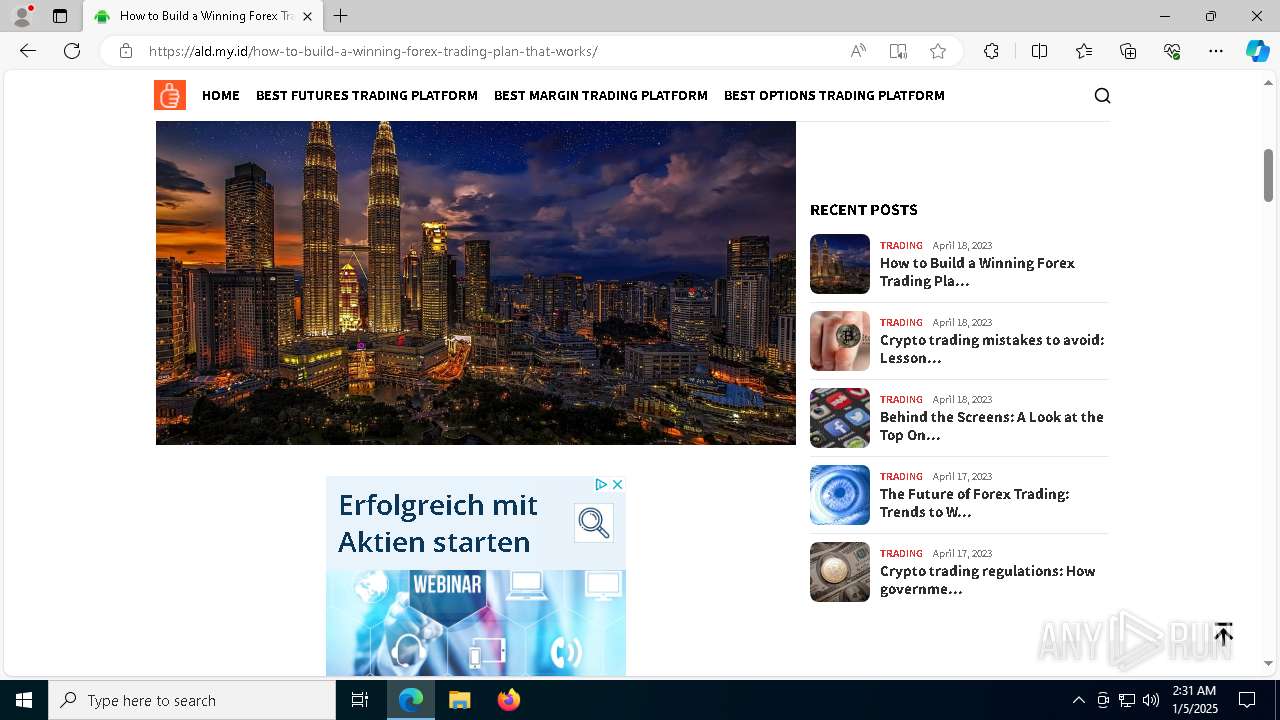Open Copilot sidebar
Screen dimensions: 1280x720
point(1257,51)
